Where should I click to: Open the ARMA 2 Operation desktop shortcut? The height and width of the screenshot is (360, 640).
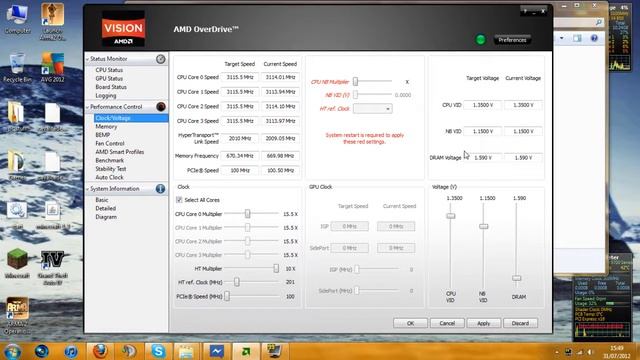point(17,316)
